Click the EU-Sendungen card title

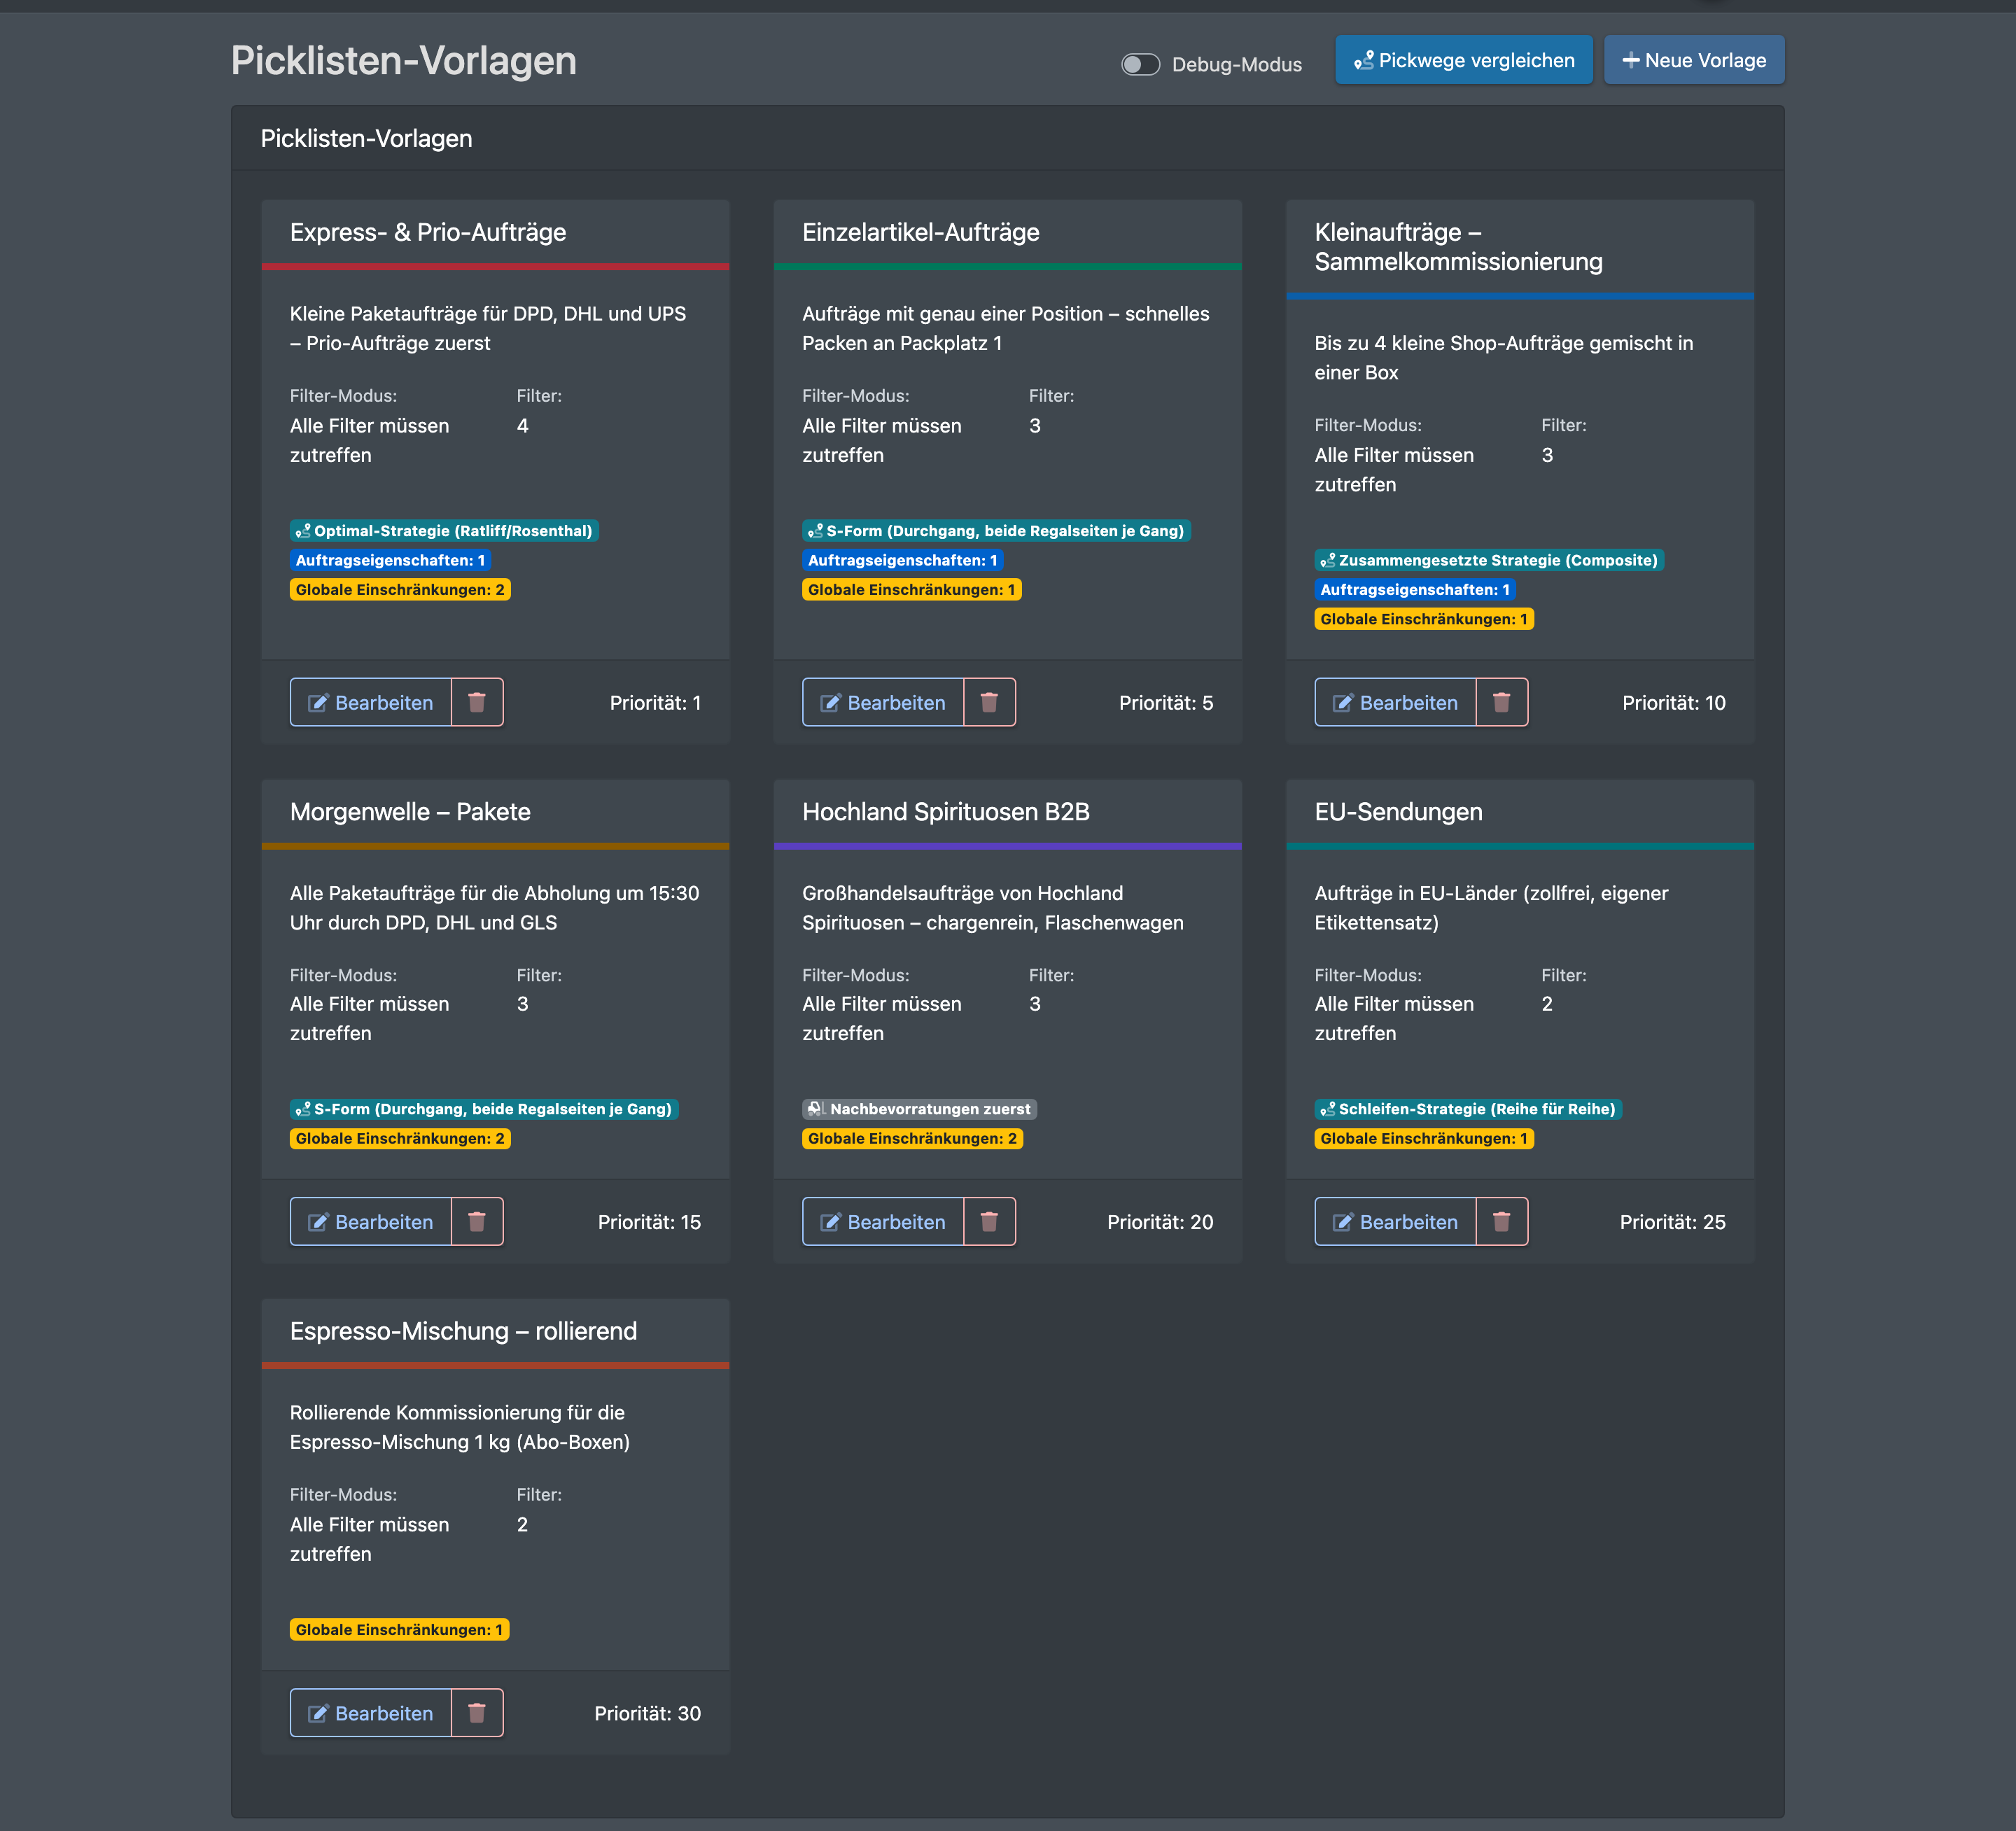(1398, 811)
